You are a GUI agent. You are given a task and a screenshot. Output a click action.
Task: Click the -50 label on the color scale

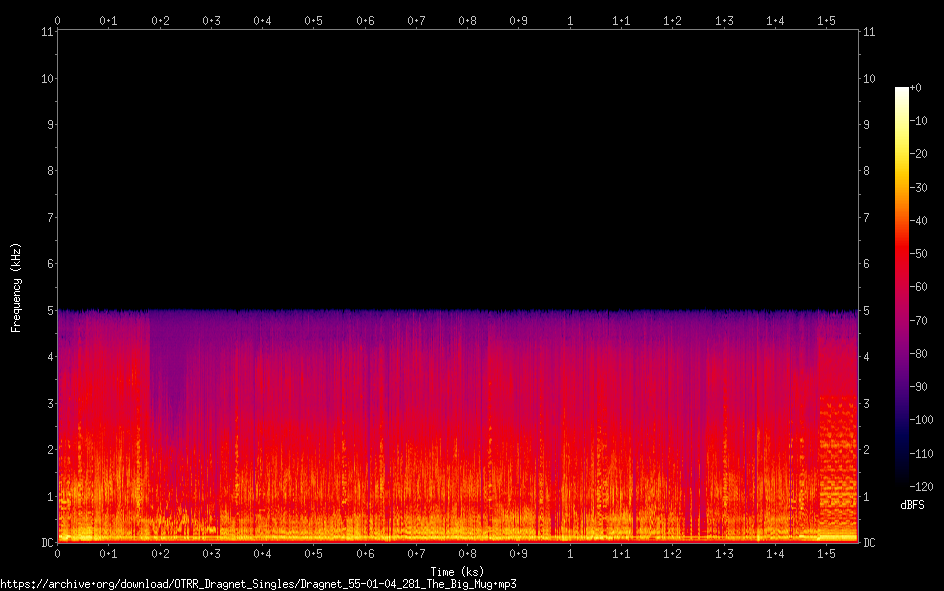922,254
